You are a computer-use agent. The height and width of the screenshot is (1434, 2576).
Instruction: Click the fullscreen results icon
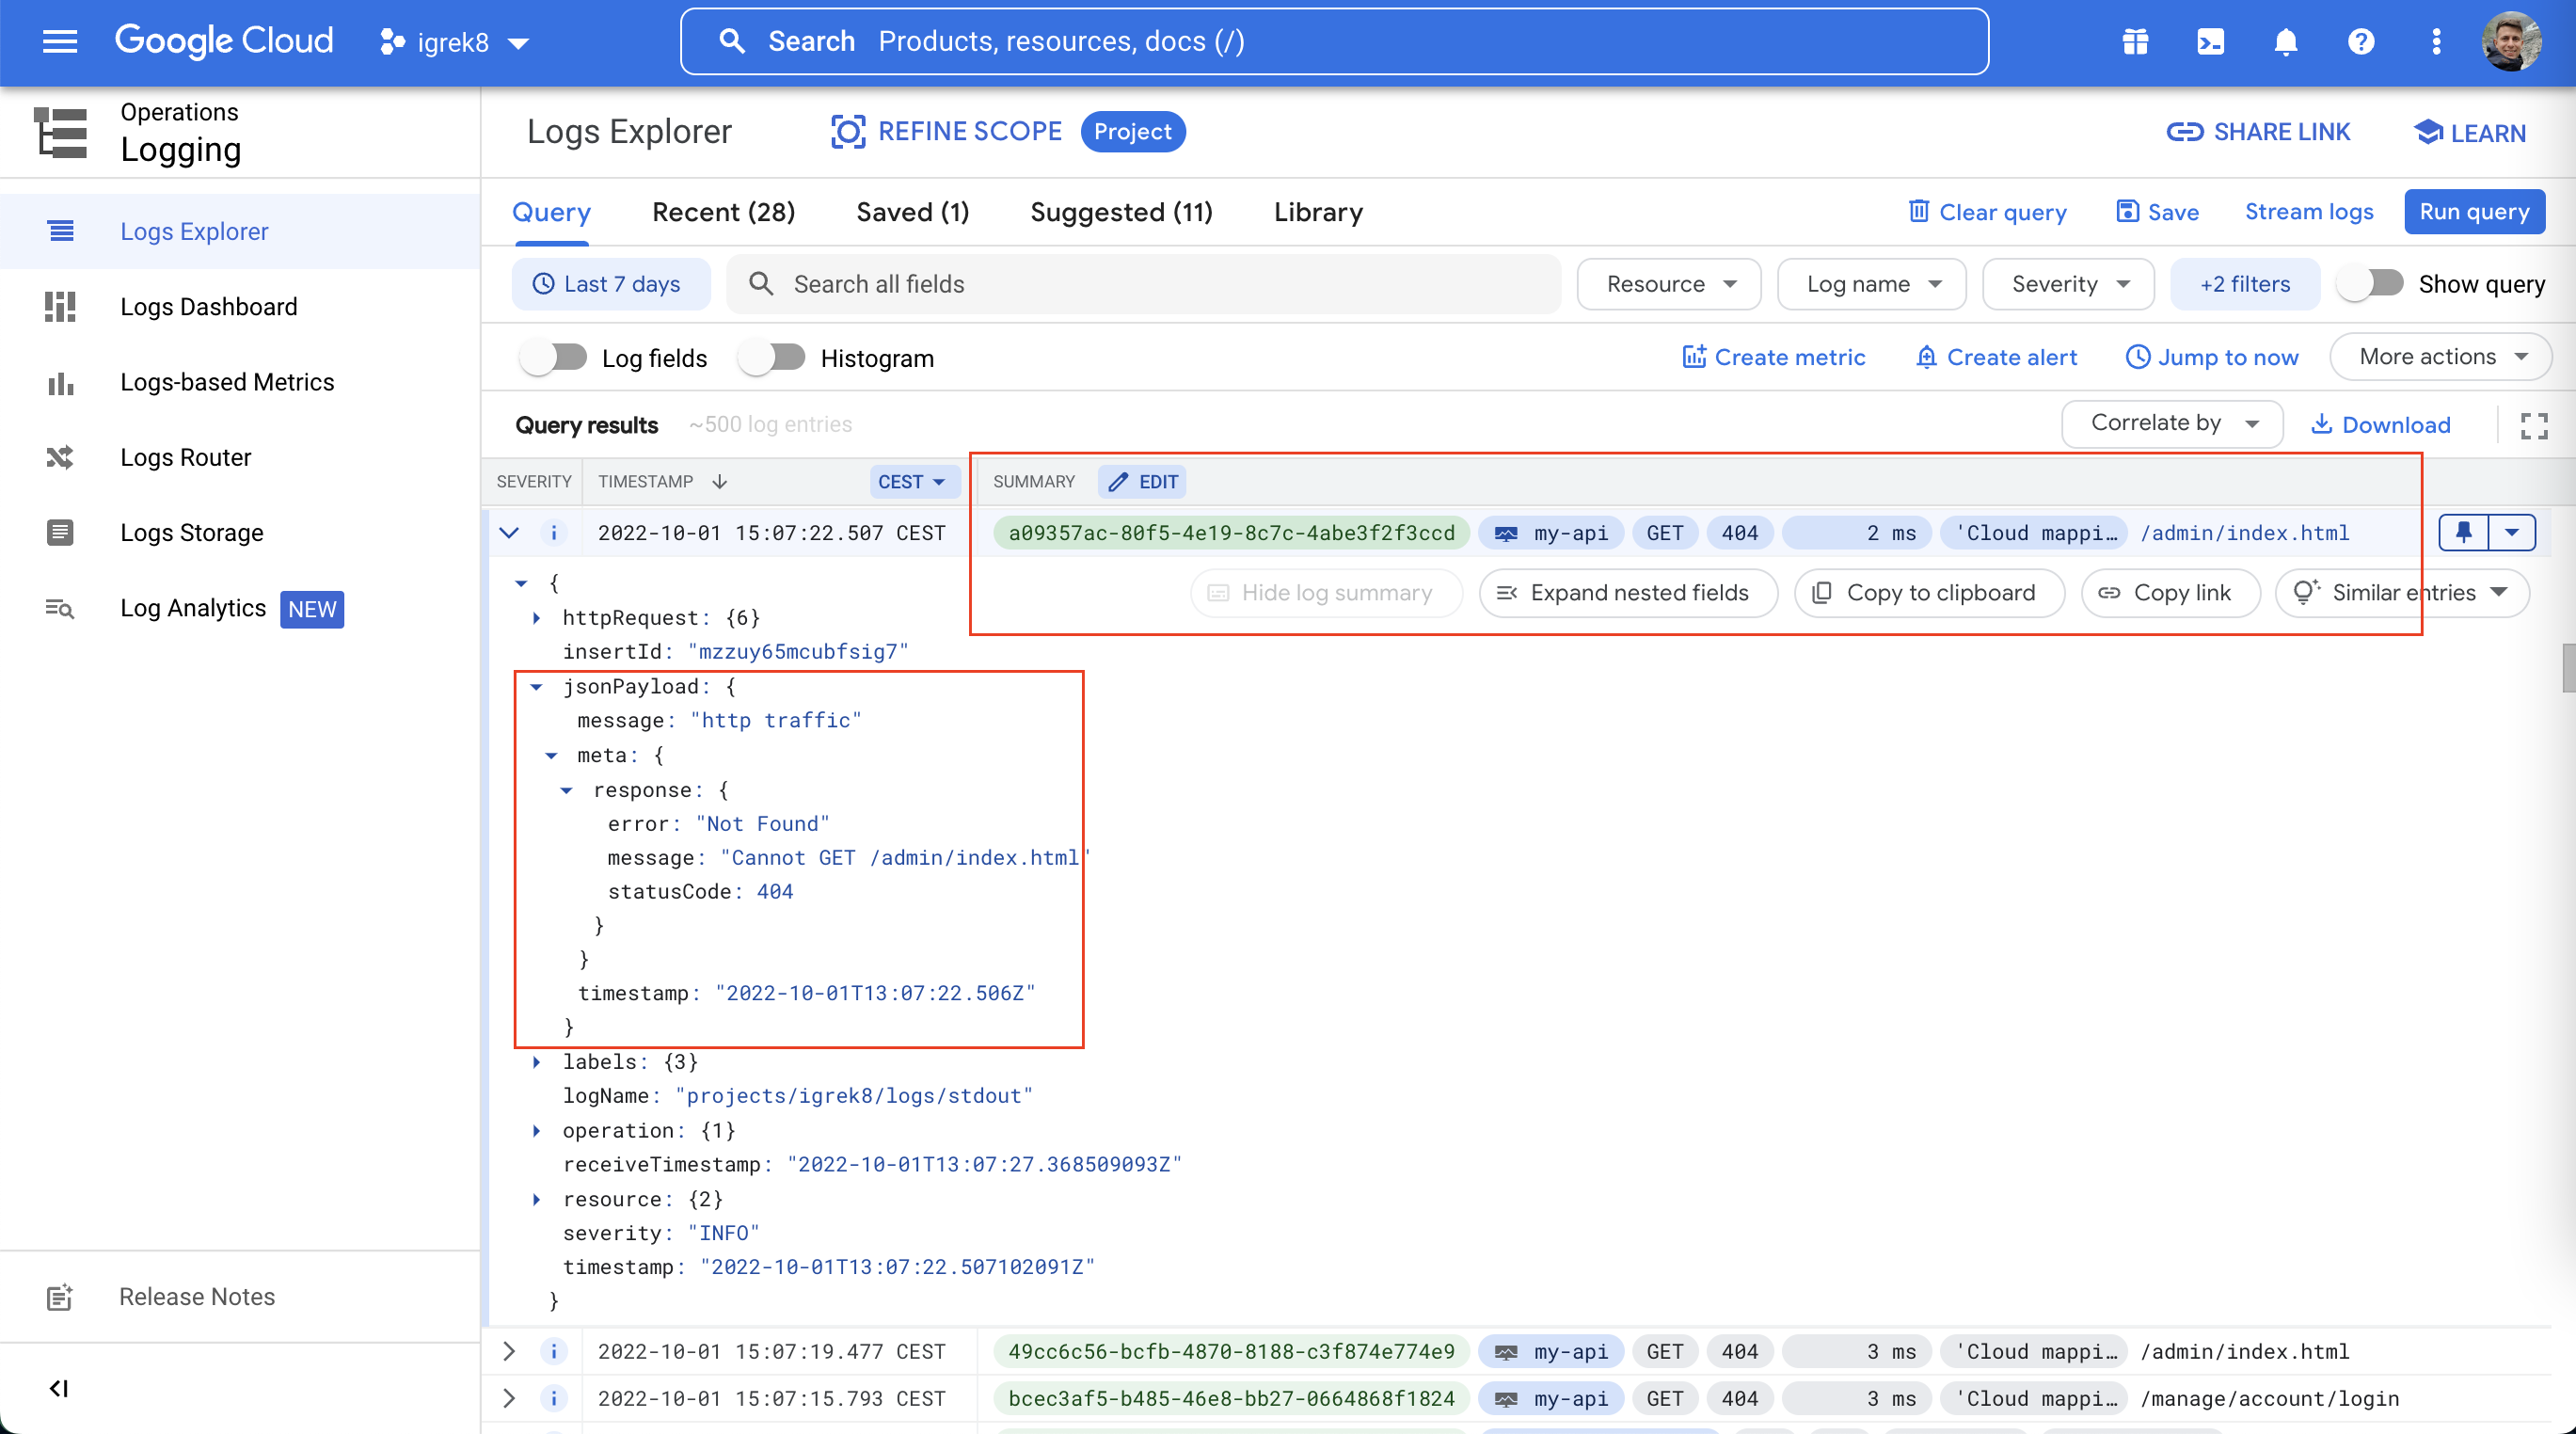point(2533,426)
